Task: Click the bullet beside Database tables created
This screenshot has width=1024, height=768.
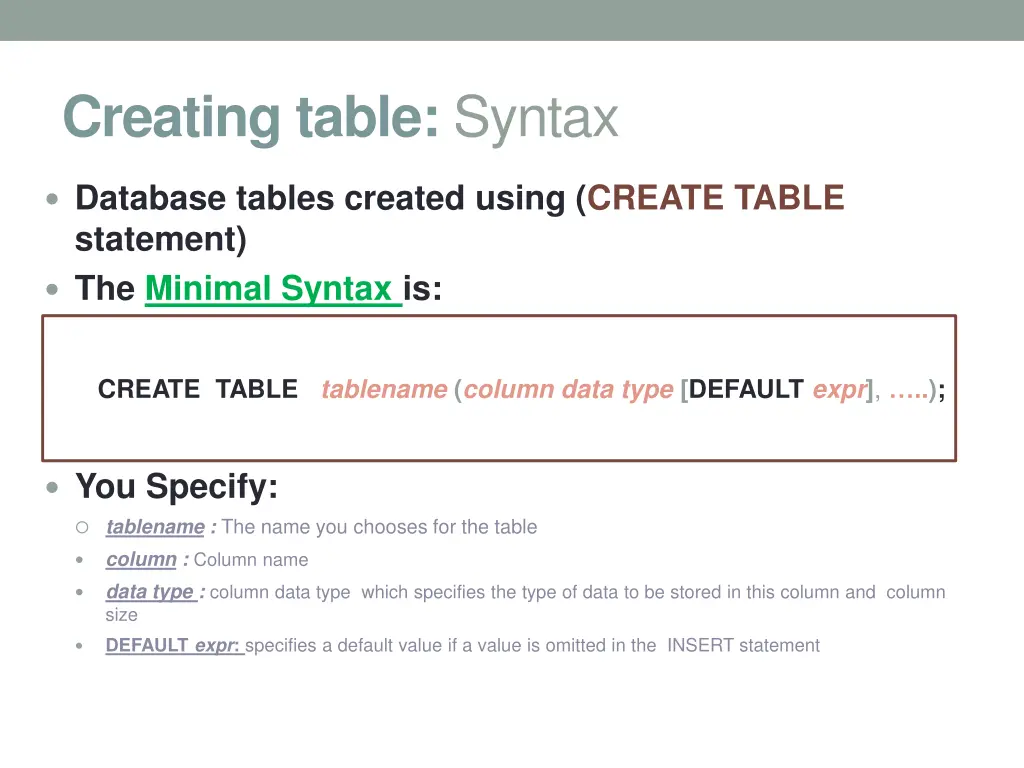Action: click(52, 199)
